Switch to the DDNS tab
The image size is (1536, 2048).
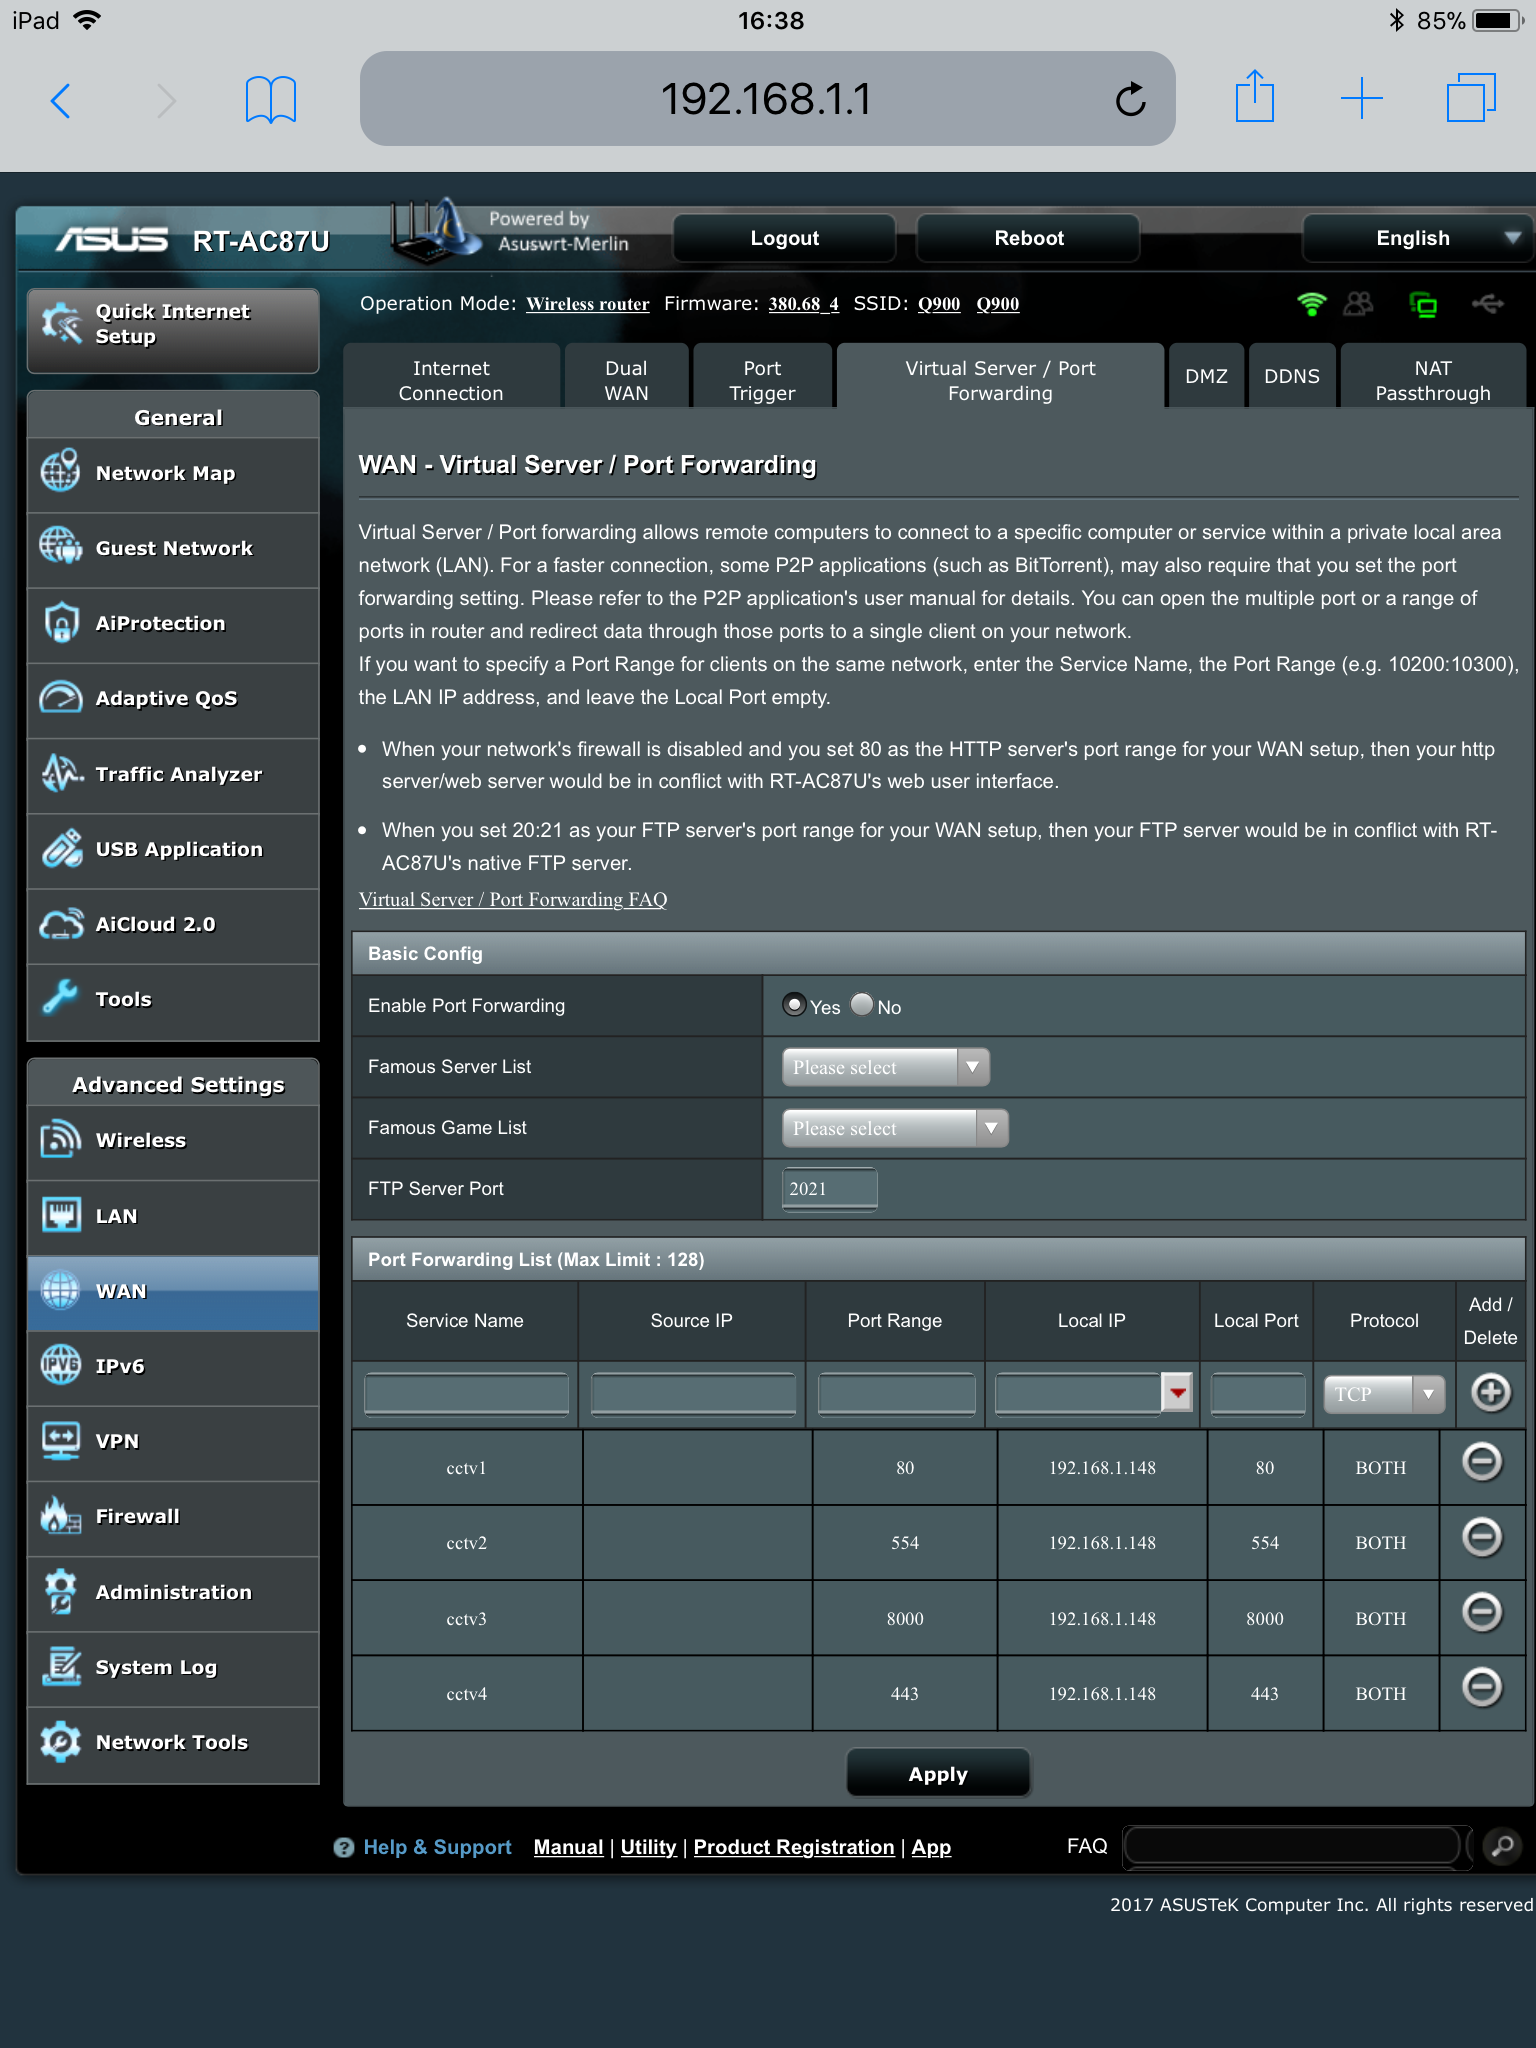[x=1291, y=376]
